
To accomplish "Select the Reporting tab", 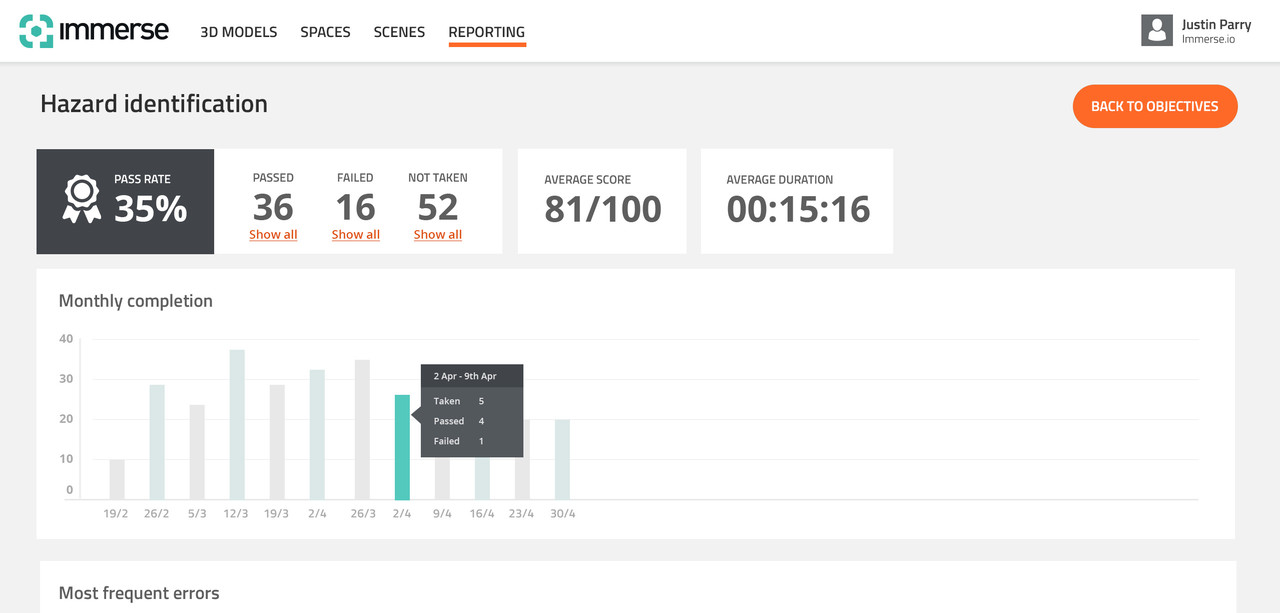I will [486, 32].
